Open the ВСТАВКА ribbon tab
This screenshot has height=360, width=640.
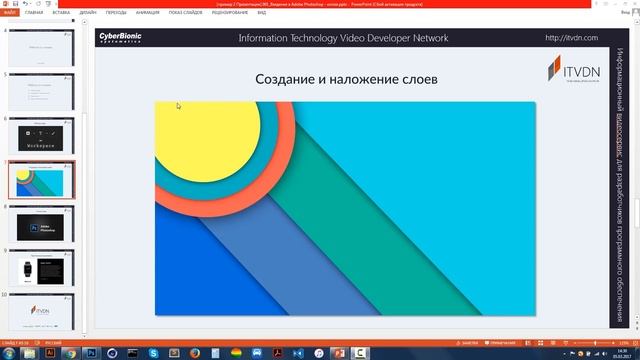pos(61,13)
